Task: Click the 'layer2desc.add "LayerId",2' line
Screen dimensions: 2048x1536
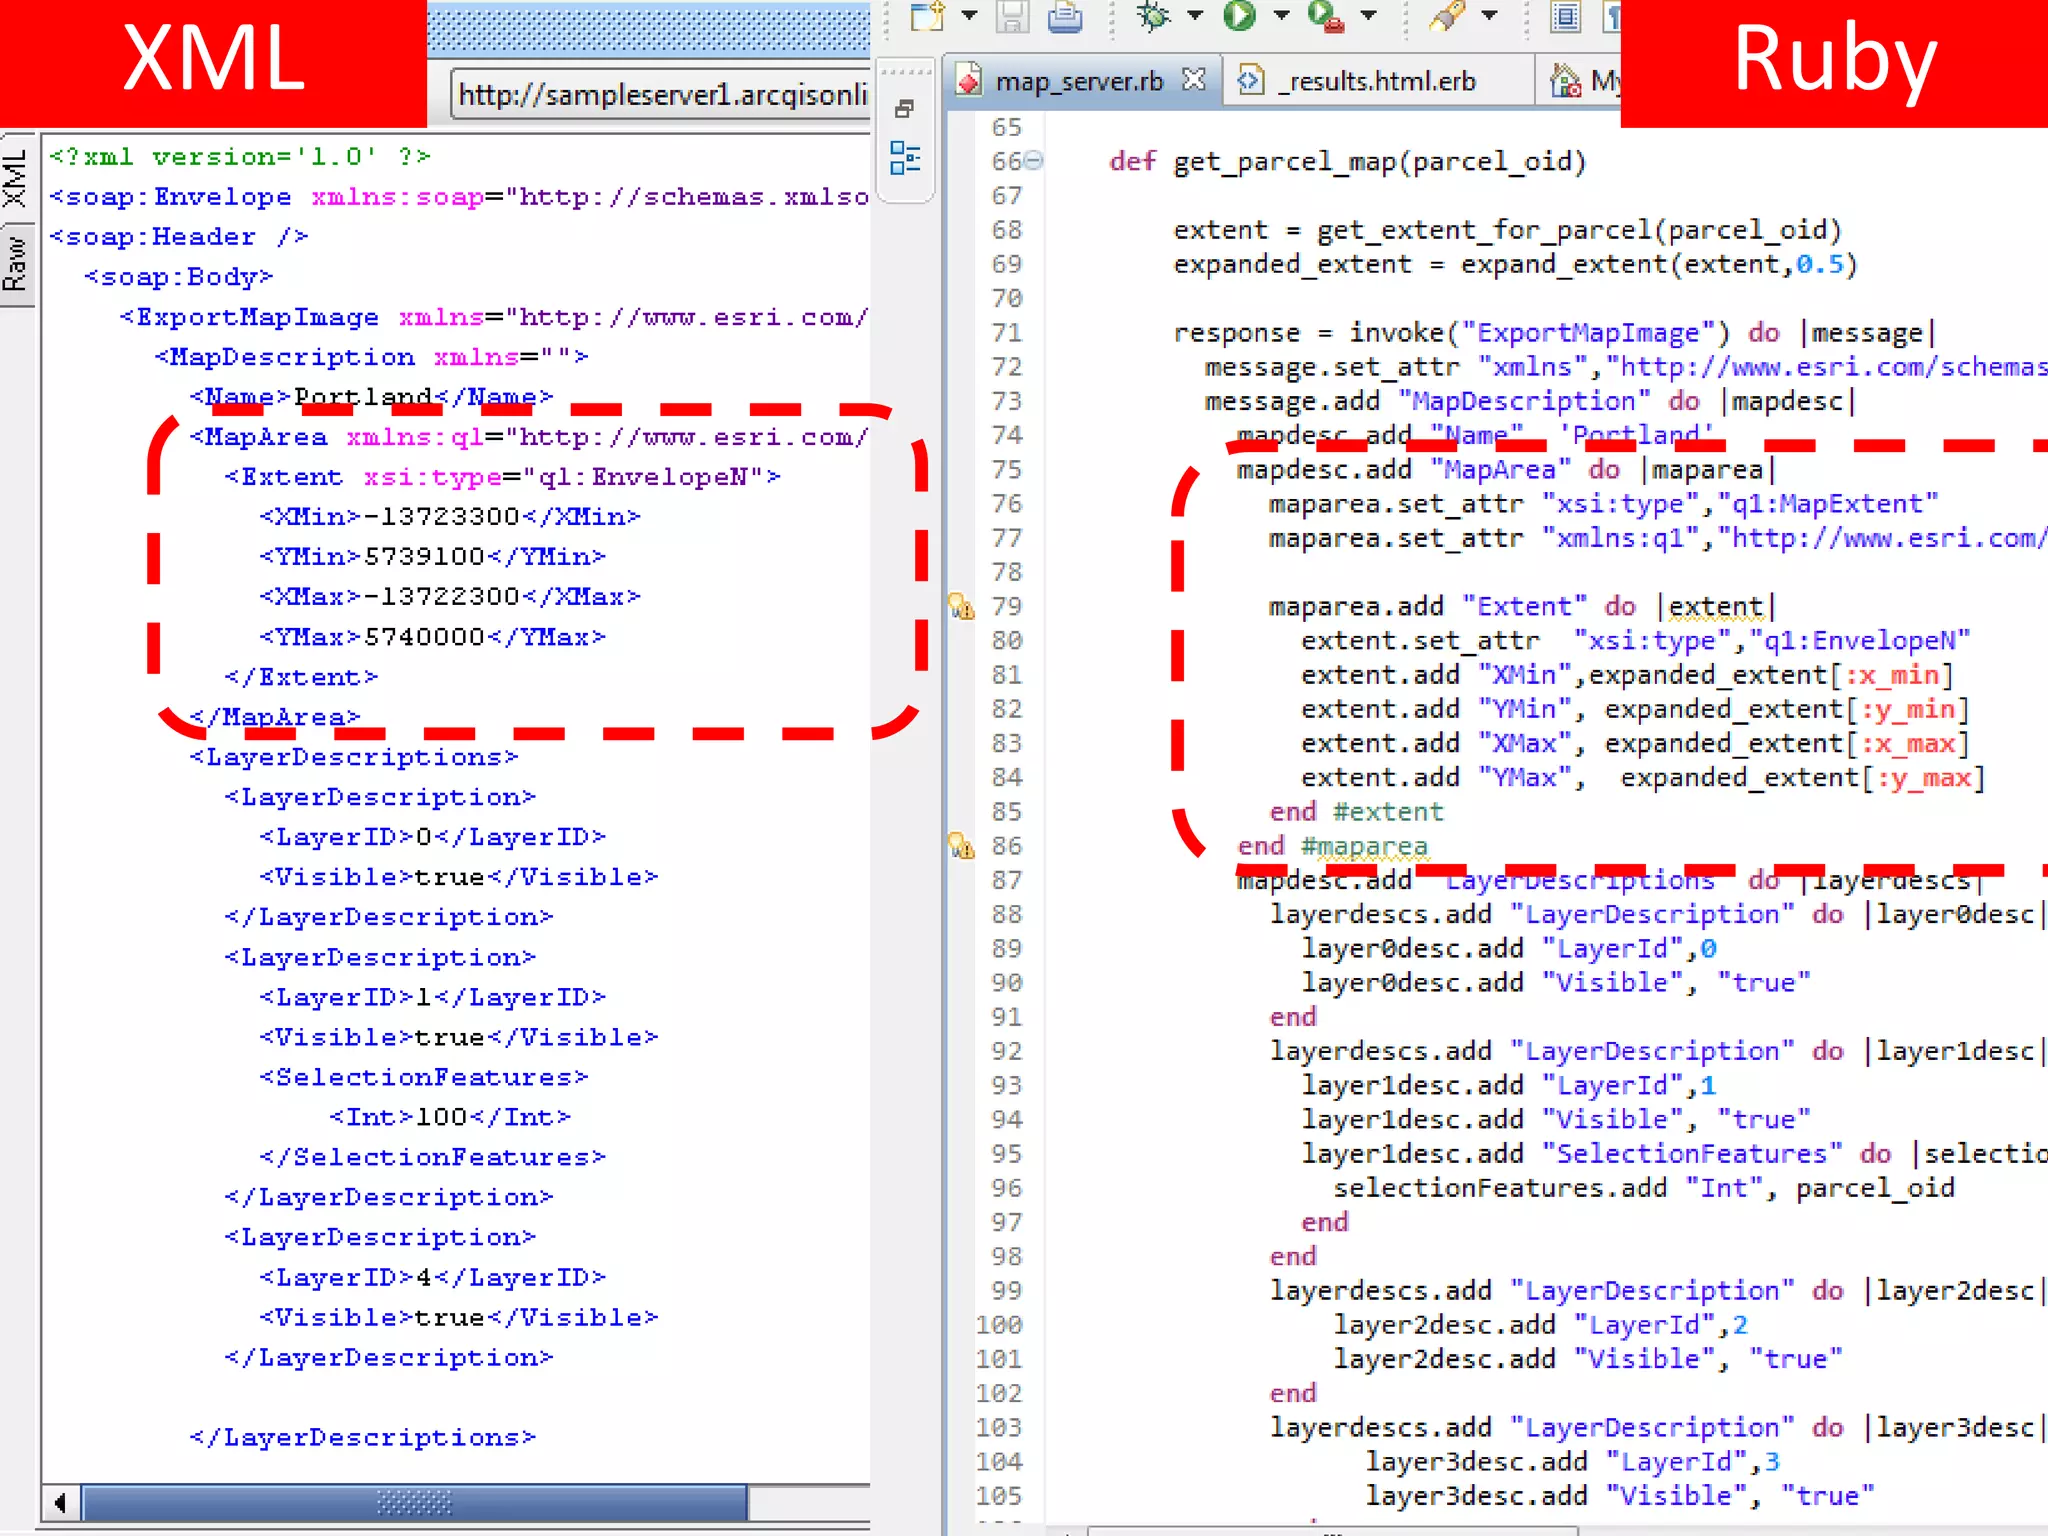Action: (1541, 1325)
